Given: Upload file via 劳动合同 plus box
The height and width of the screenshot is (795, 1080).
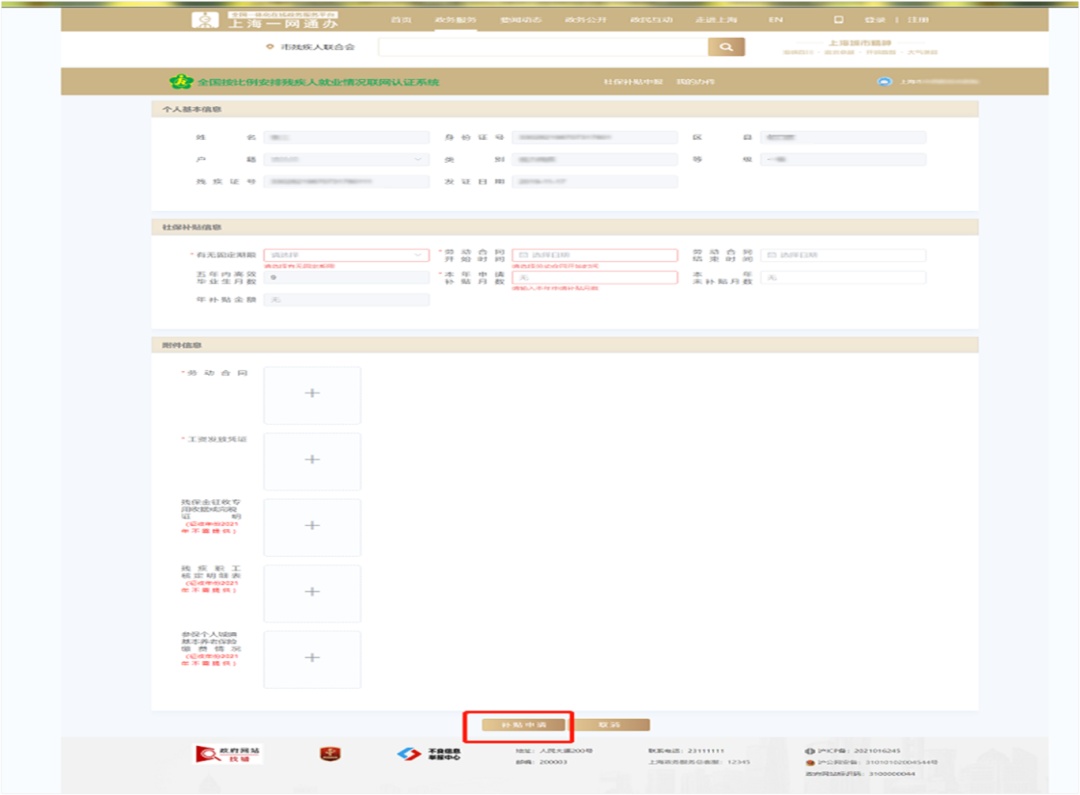Looking at the screenshot, I should click(312, 395).
